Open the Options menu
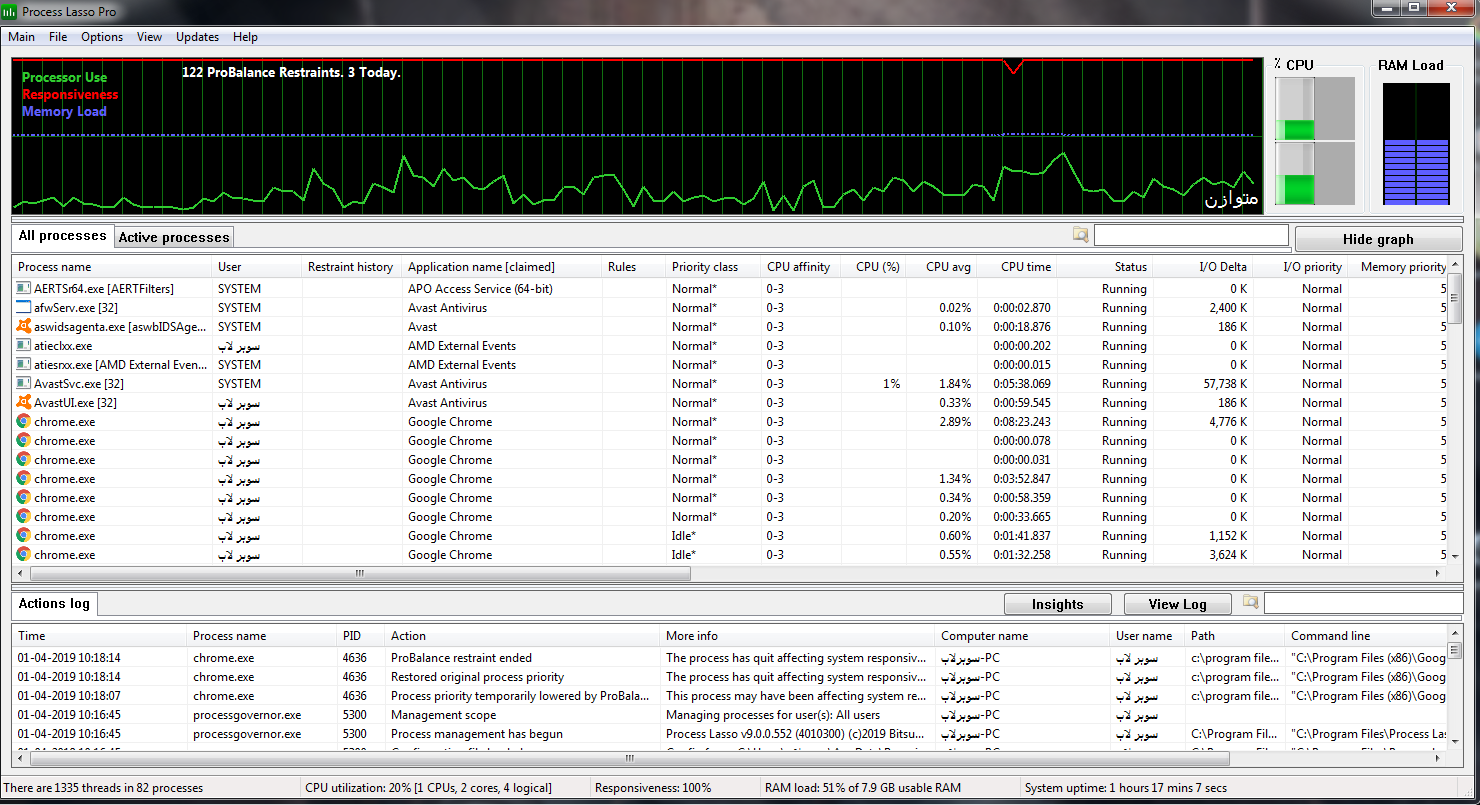This screenshot has width=1480, height=805. 102,37
